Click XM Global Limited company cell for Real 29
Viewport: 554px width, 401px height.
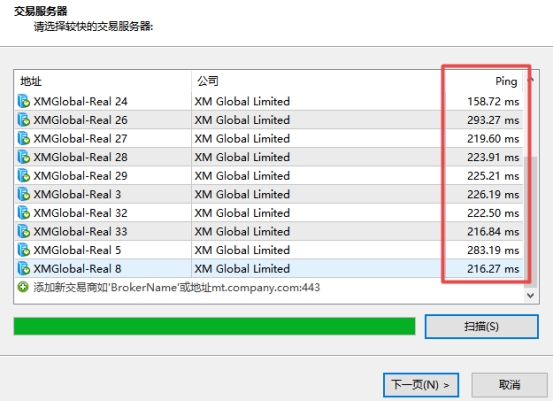(x=242, y=176)
